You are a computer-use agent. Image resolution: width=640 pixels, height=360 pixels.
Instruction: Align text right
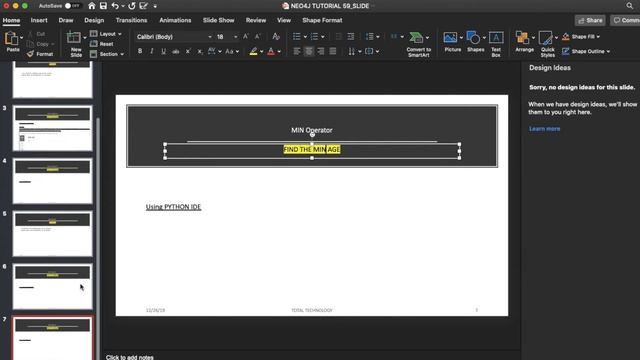coord(321,51)
